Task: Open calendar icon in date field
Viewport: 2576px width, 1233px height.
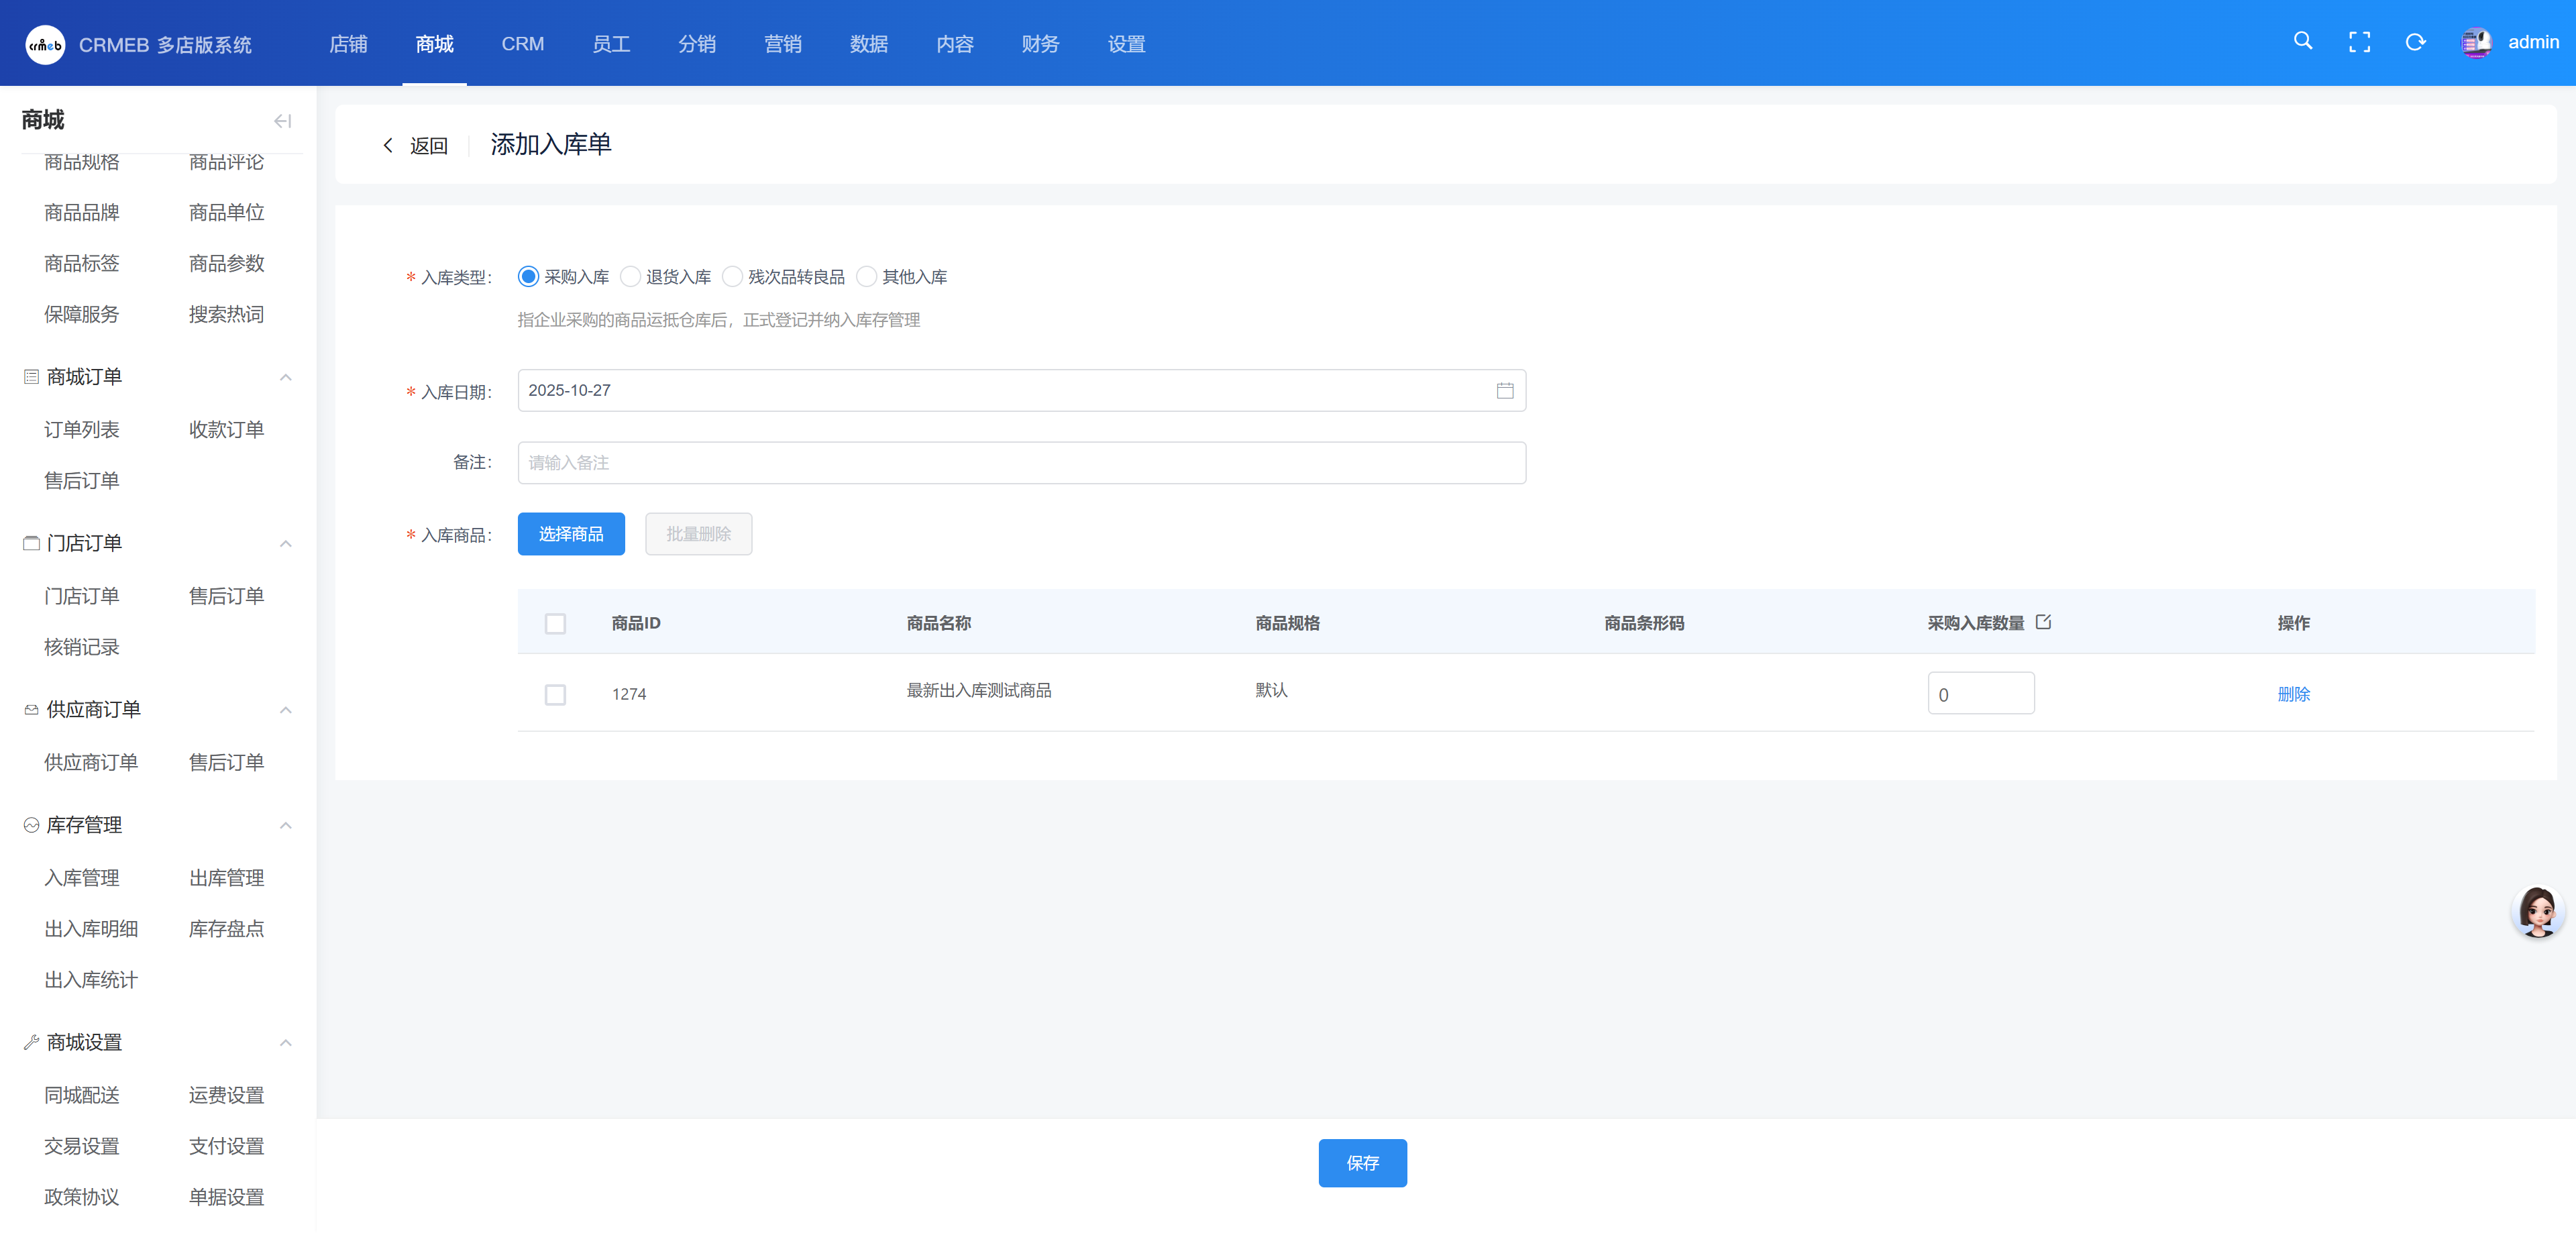Action: point(1504,390)
